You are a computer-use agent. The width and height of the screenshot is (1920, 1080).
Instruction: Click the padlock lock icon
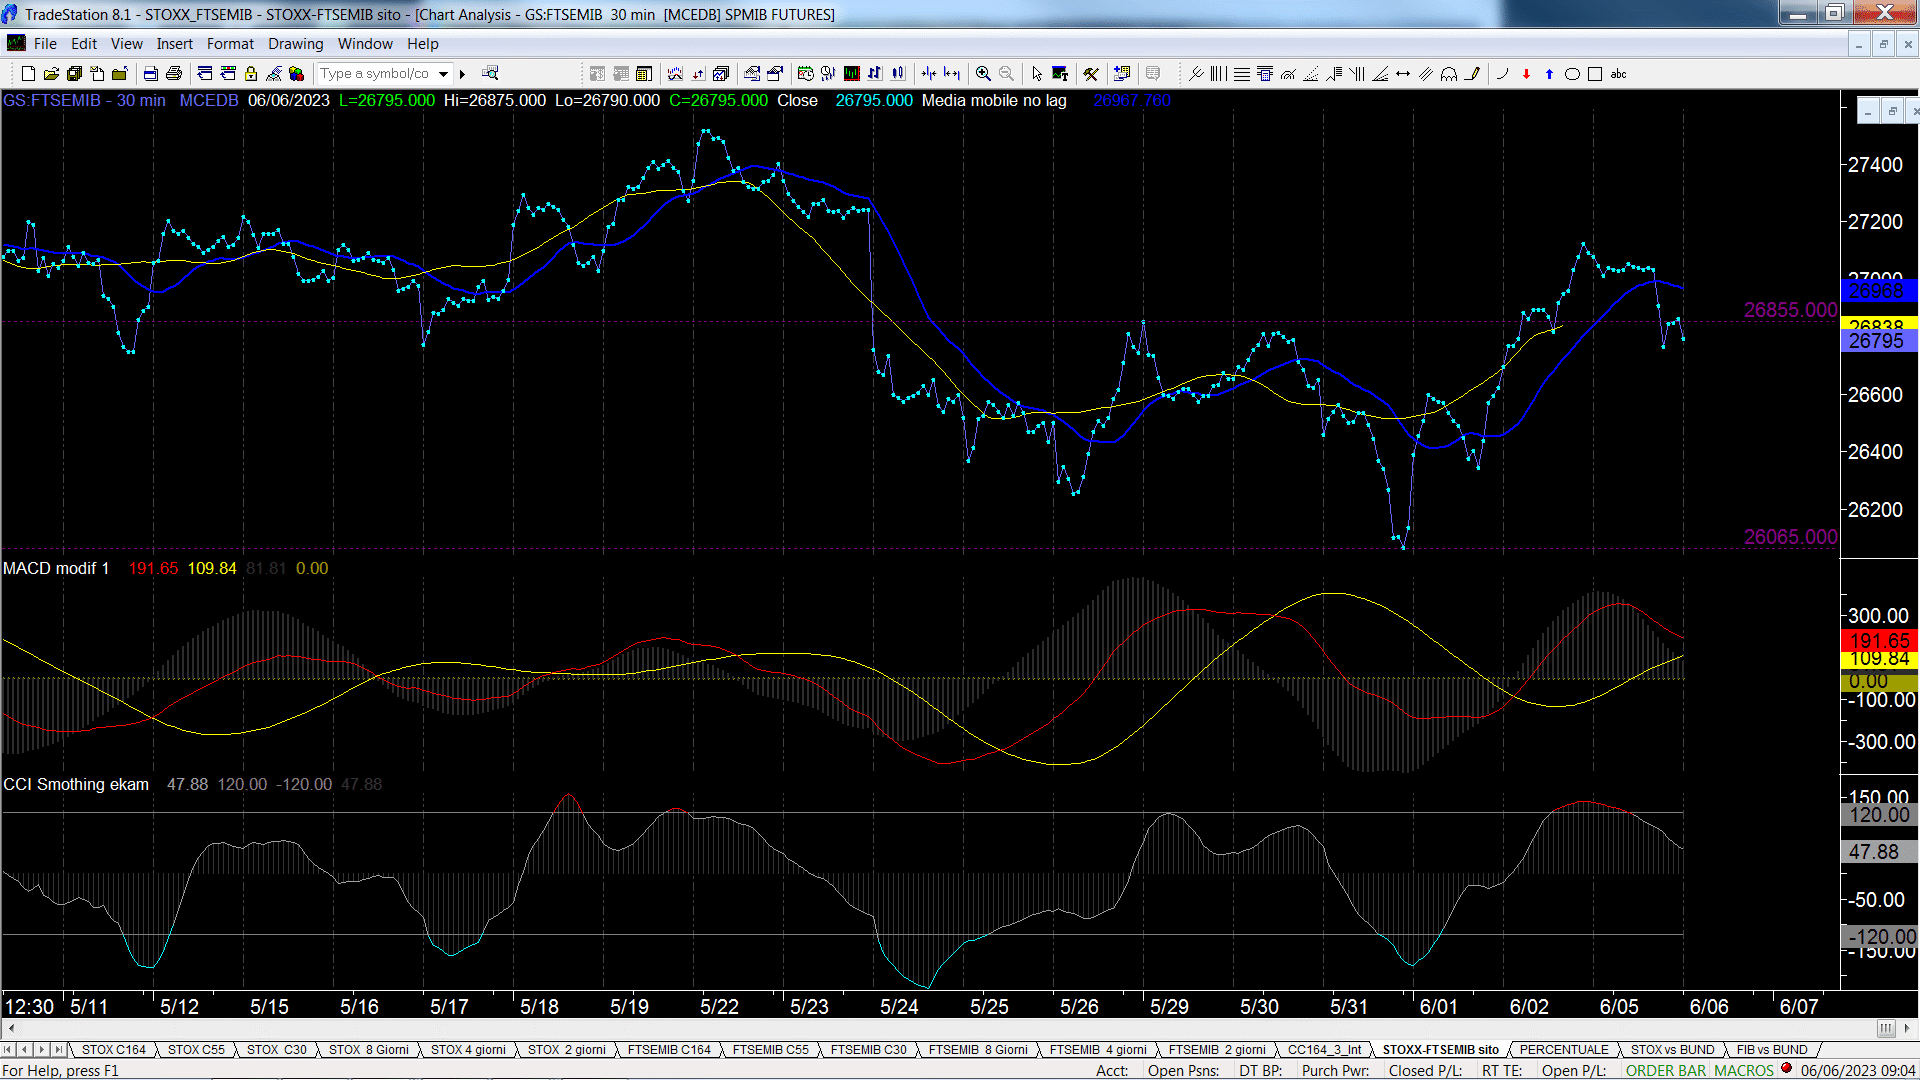click(251, 73)
